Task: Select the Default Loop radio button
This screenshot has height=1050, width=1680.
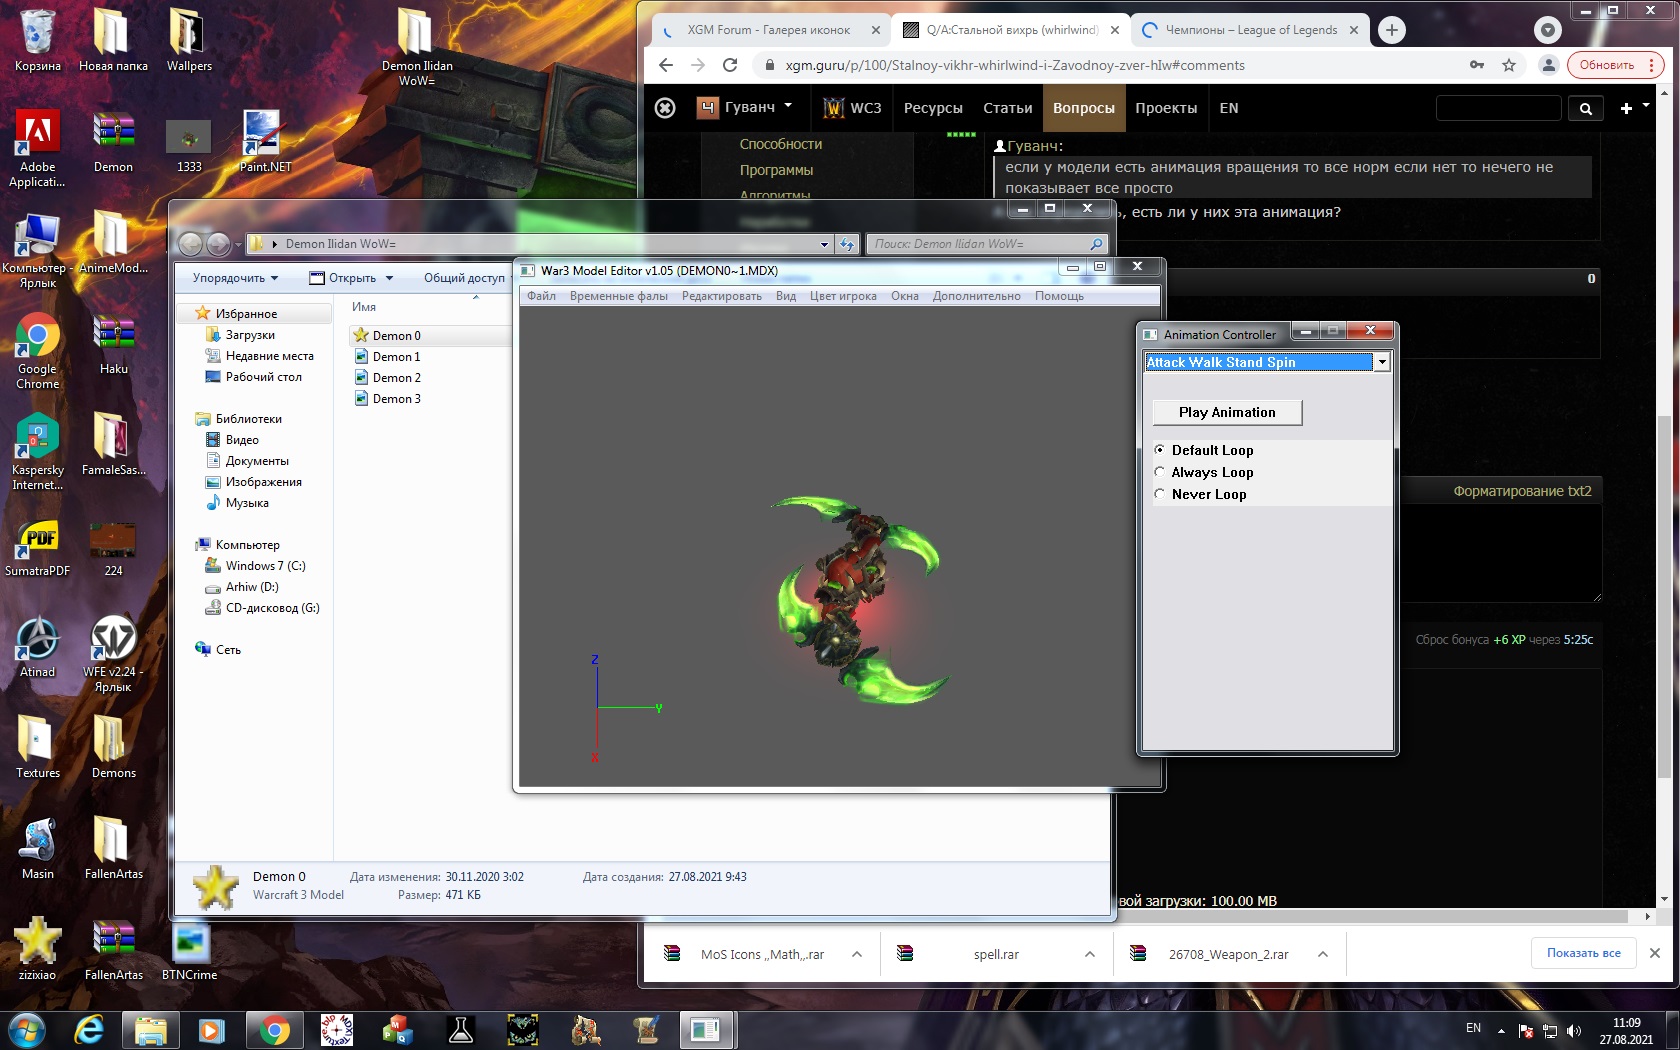Action: click(1160, 450)
